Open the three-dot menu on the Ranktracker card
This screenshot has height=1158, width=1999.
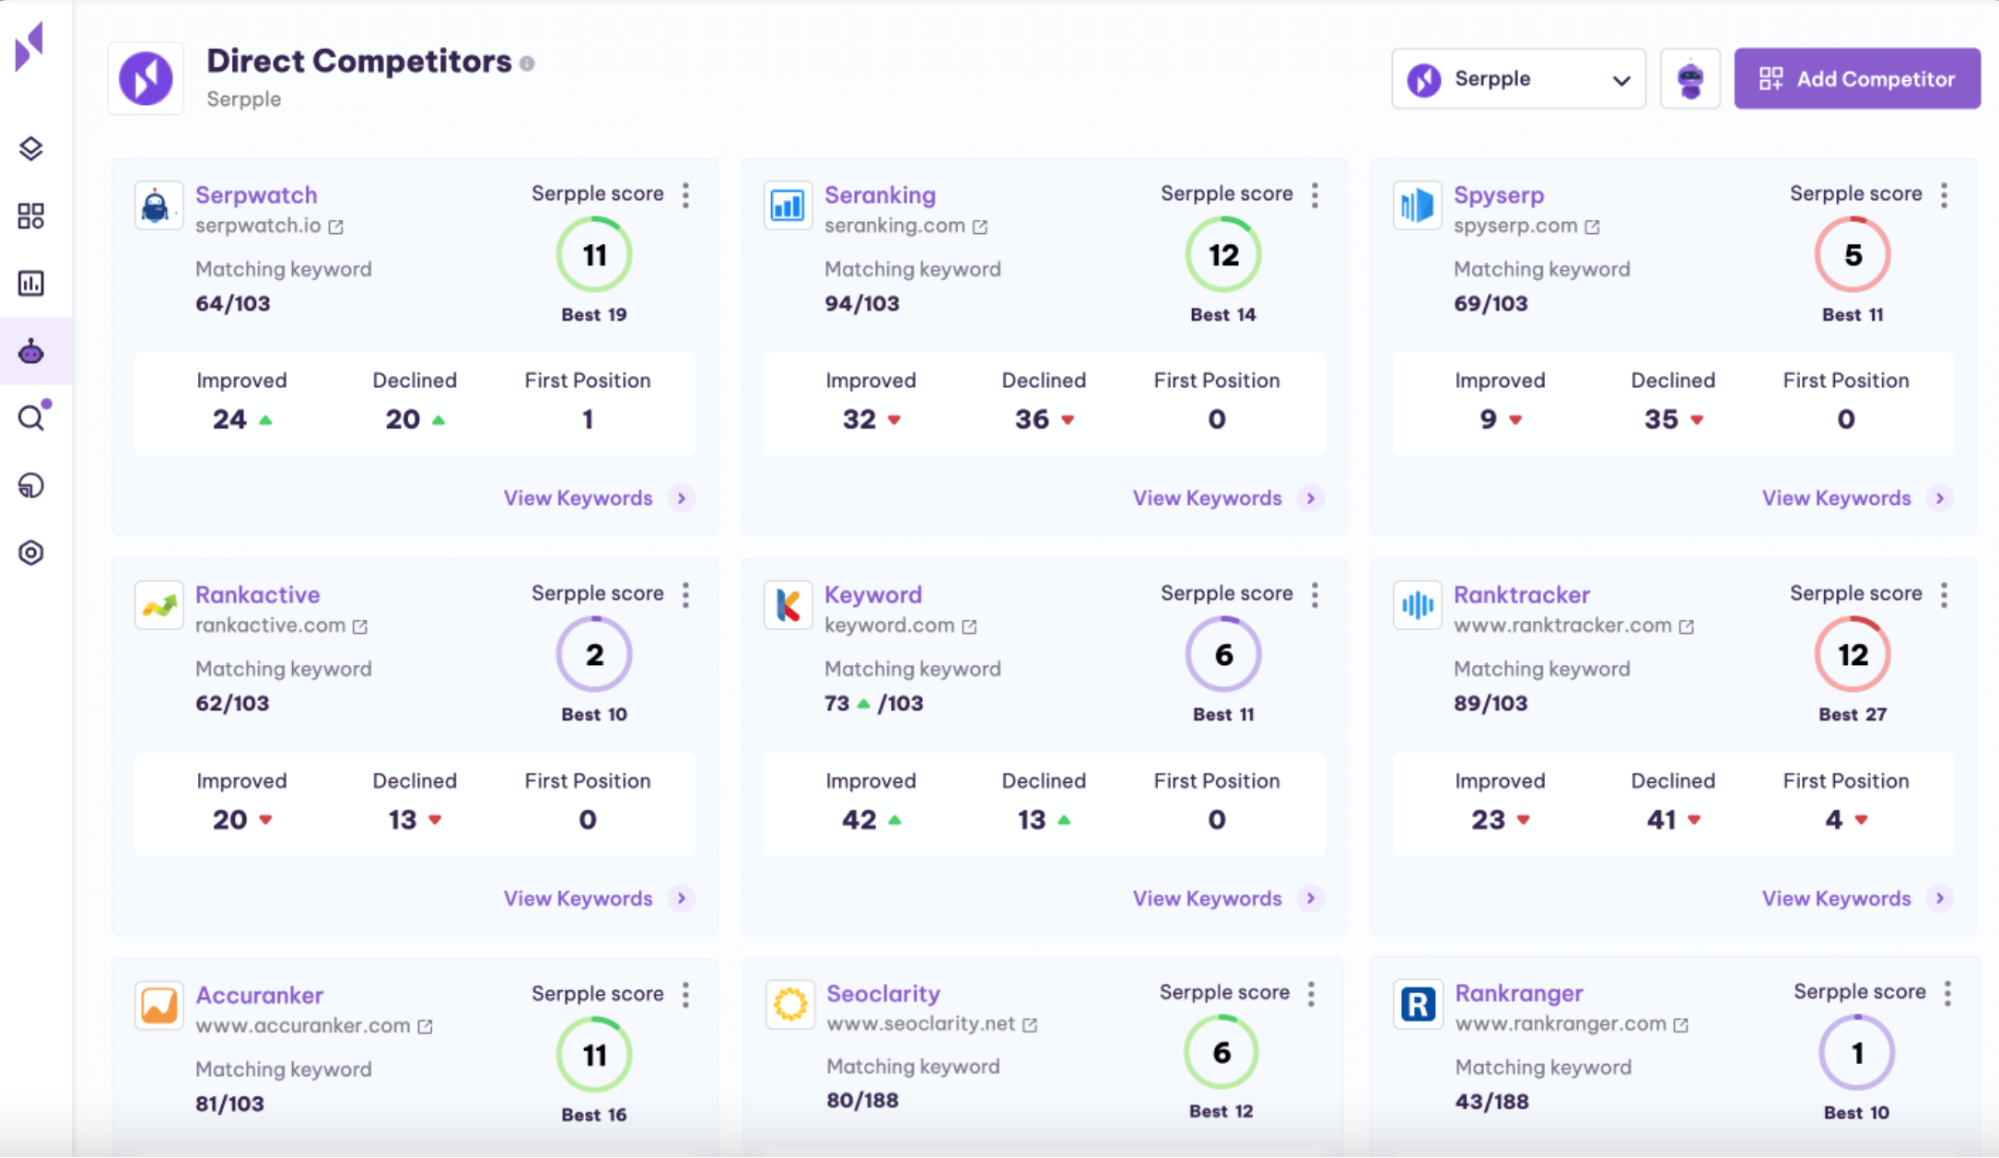(1944, 595)
